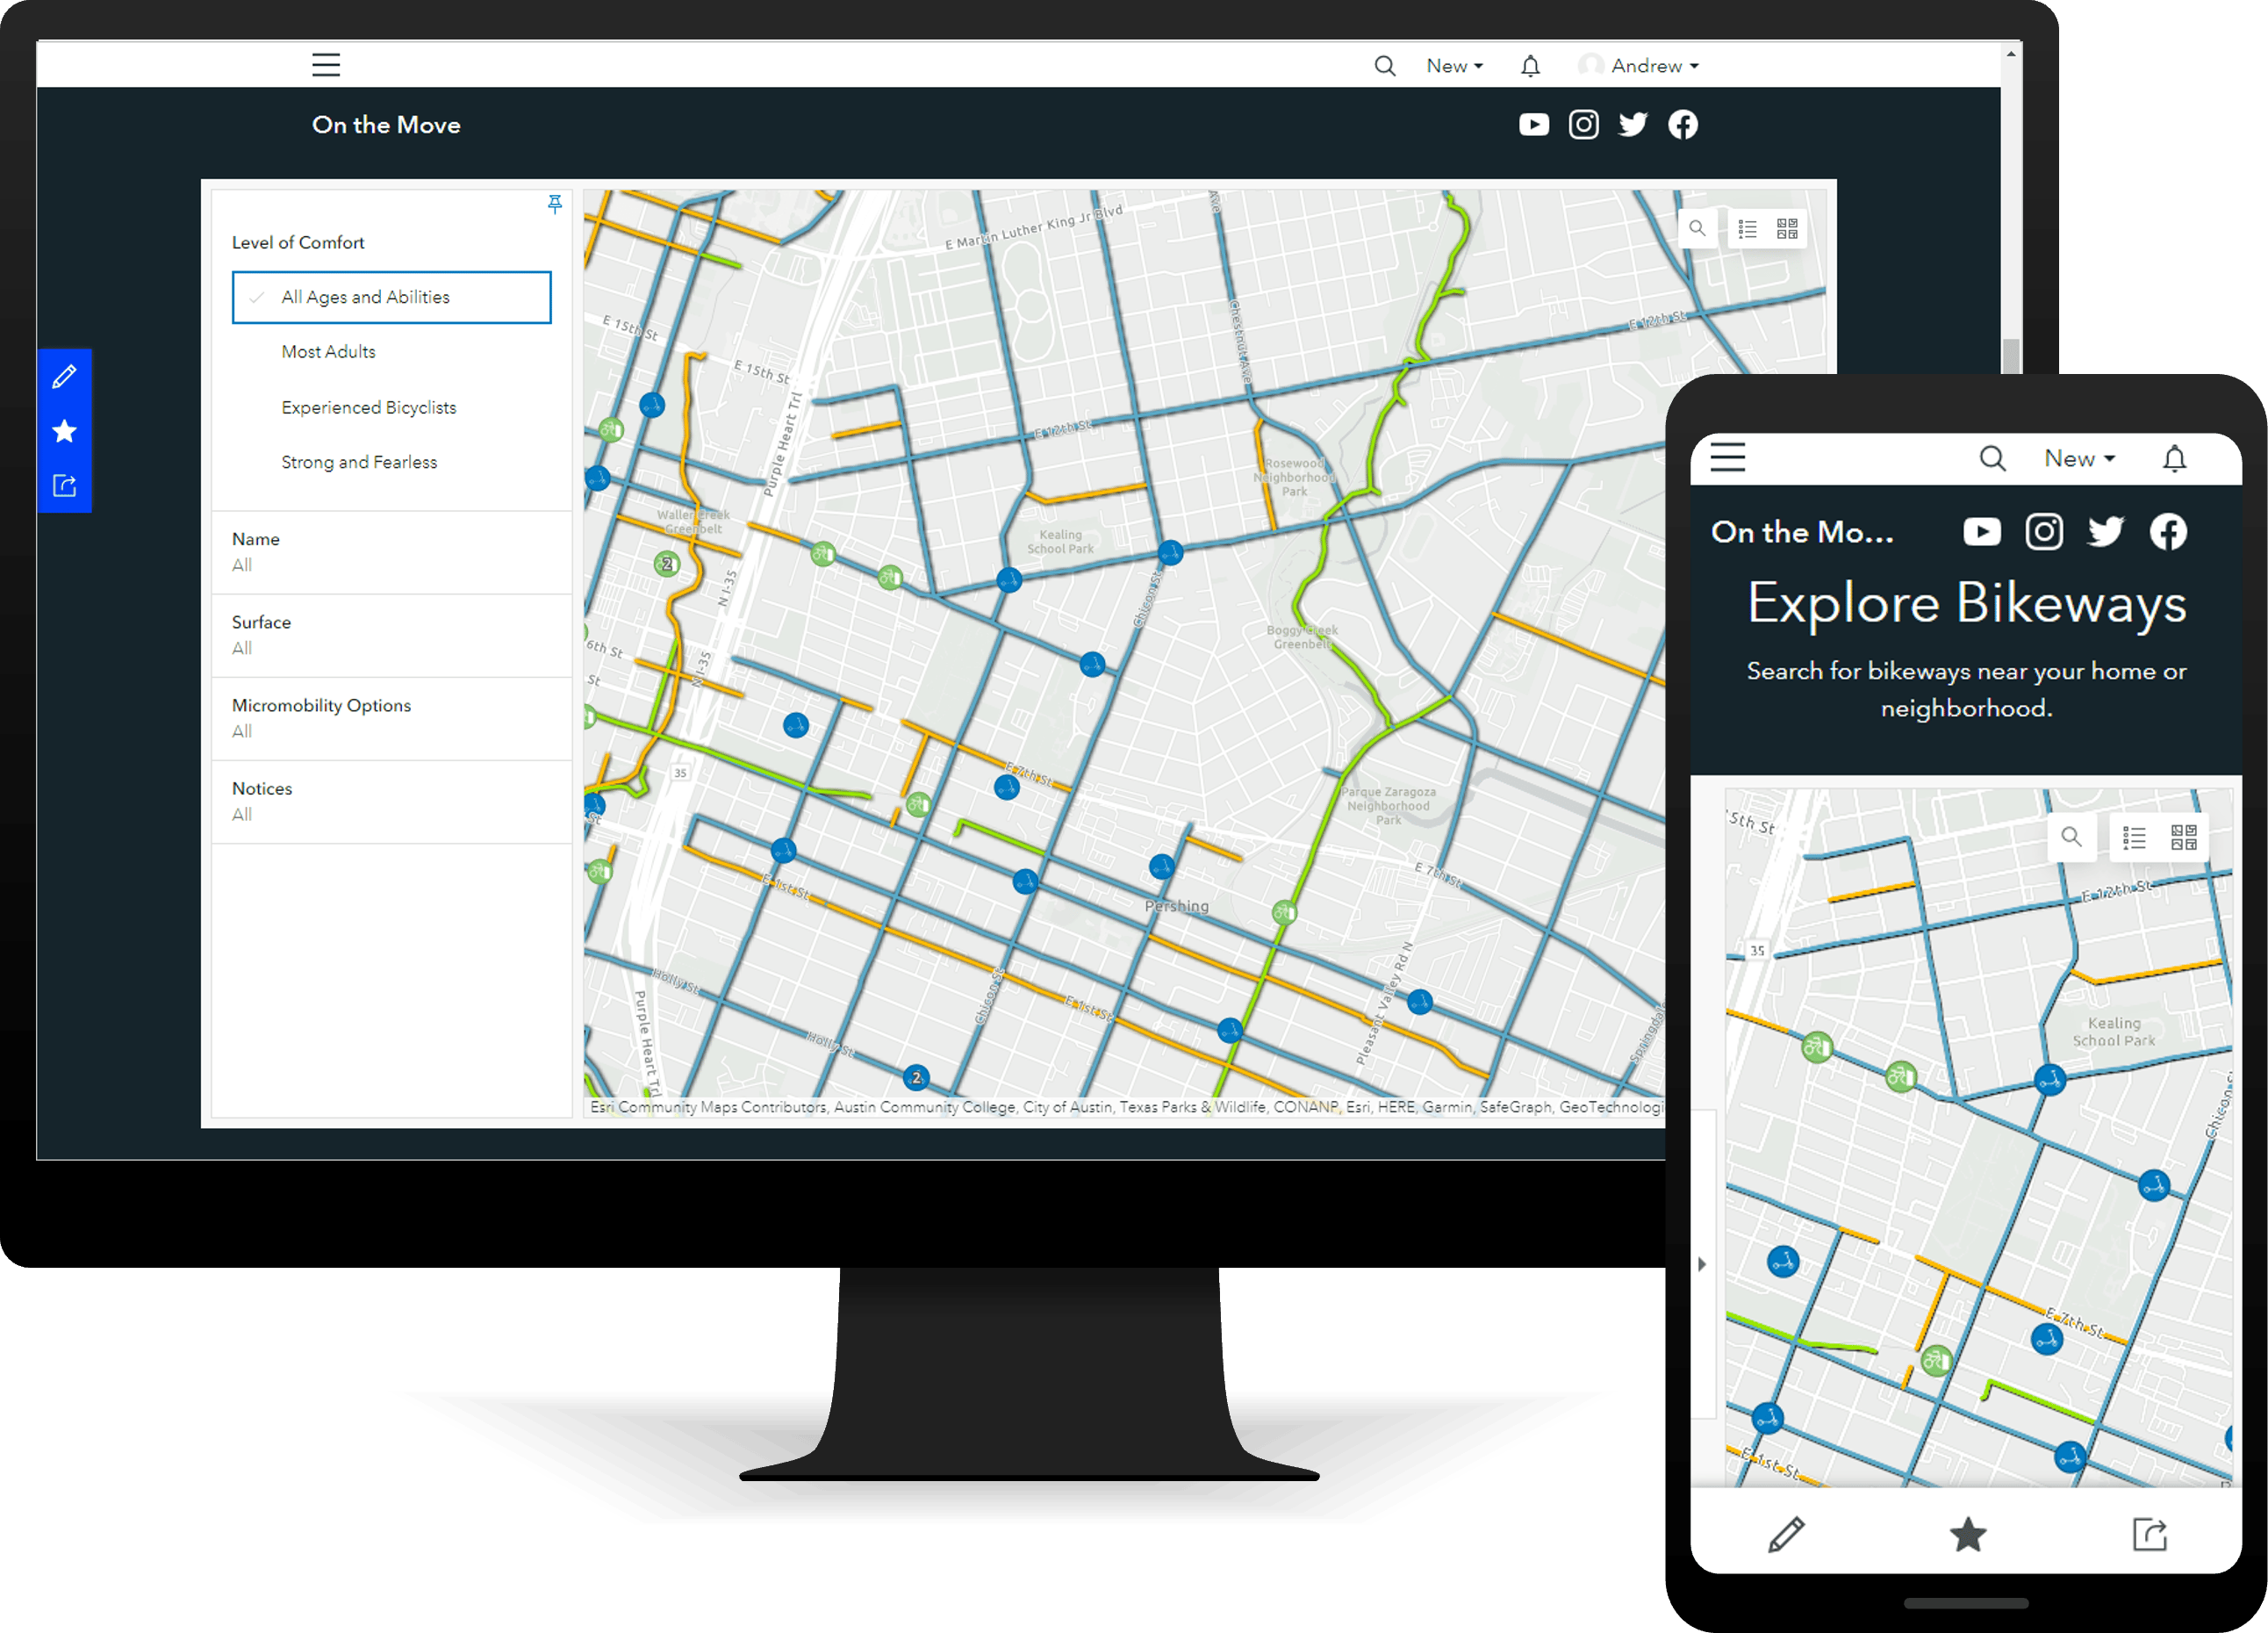Select the Most Adults comfort level
This screenshot has height=1633, width=2268.
328,352
